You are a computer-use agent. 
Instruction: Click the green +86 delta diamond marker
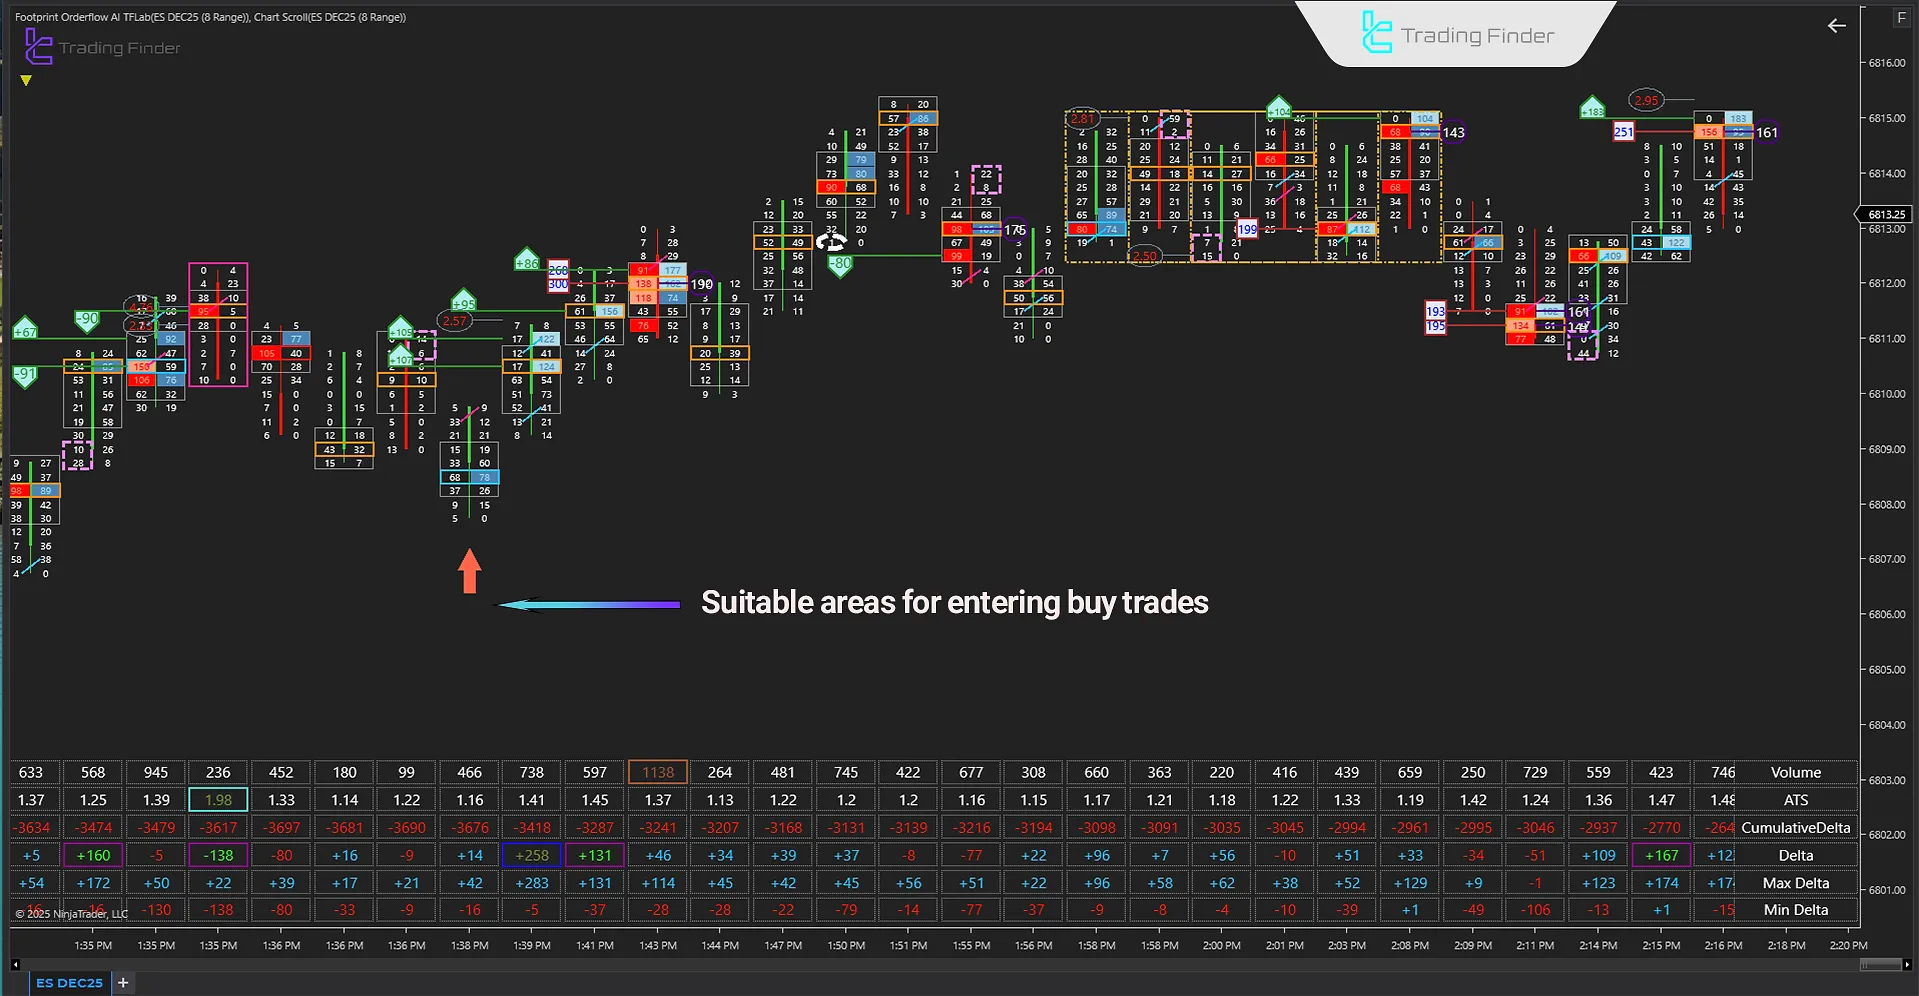[527, 262]
